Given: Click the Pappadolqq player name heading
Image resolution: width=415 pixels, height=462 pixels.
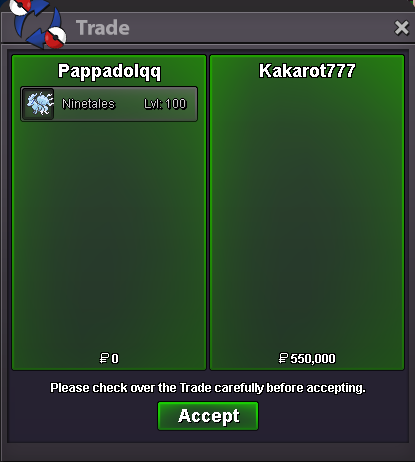Looking at the screenshot, I should [109, 72].
